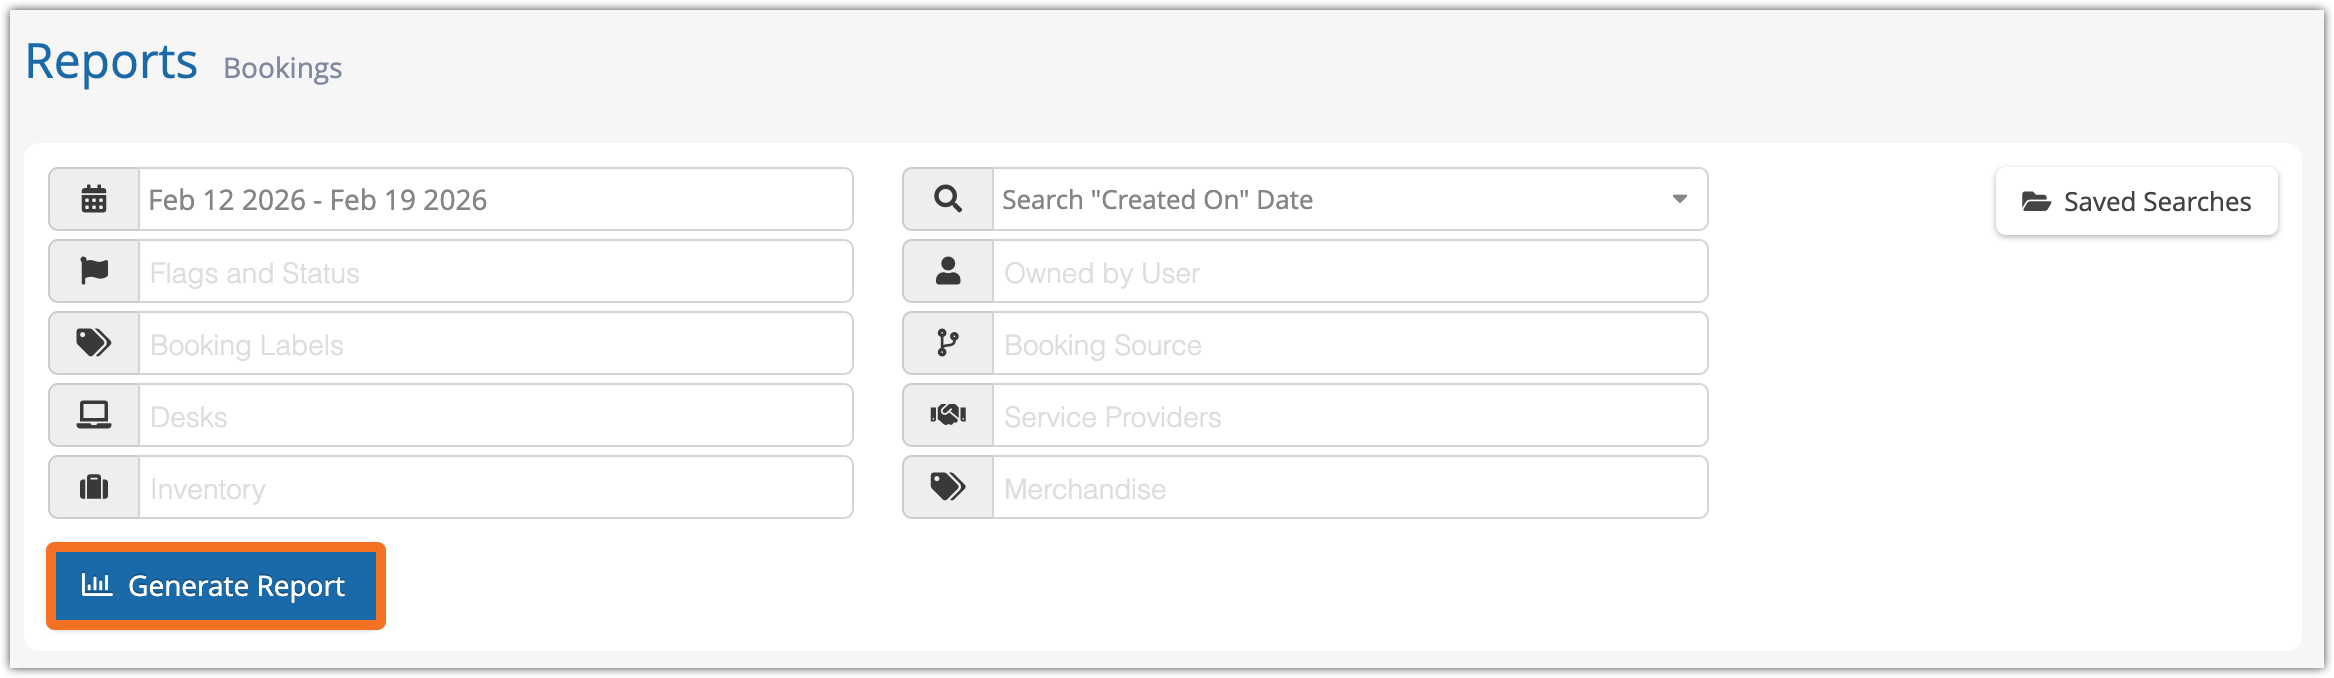Click the laptop icon beside Desks
Viewport: 2334px width, 678px height.
point(94,416)
